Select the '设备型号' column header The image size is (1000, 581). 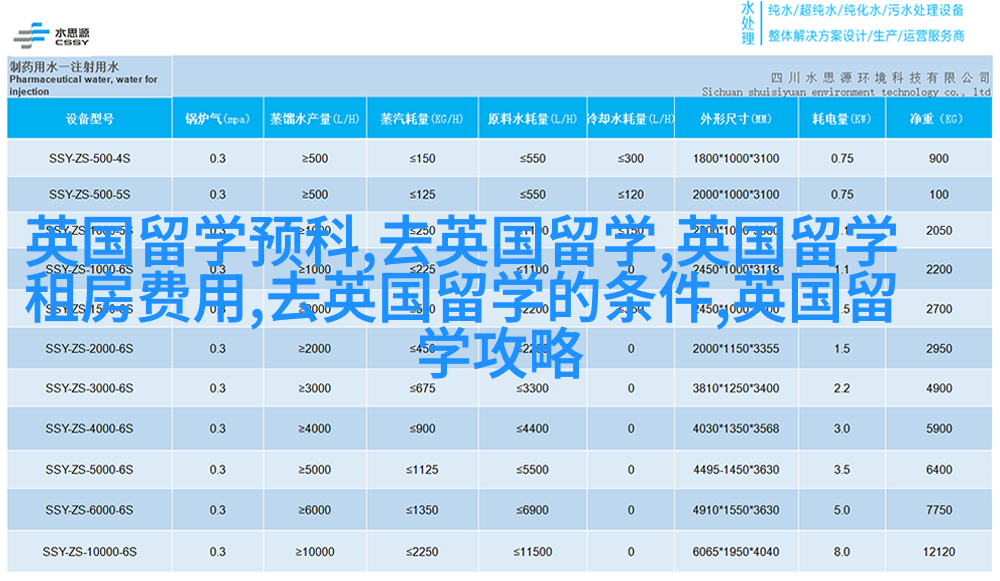click(89, 119)
